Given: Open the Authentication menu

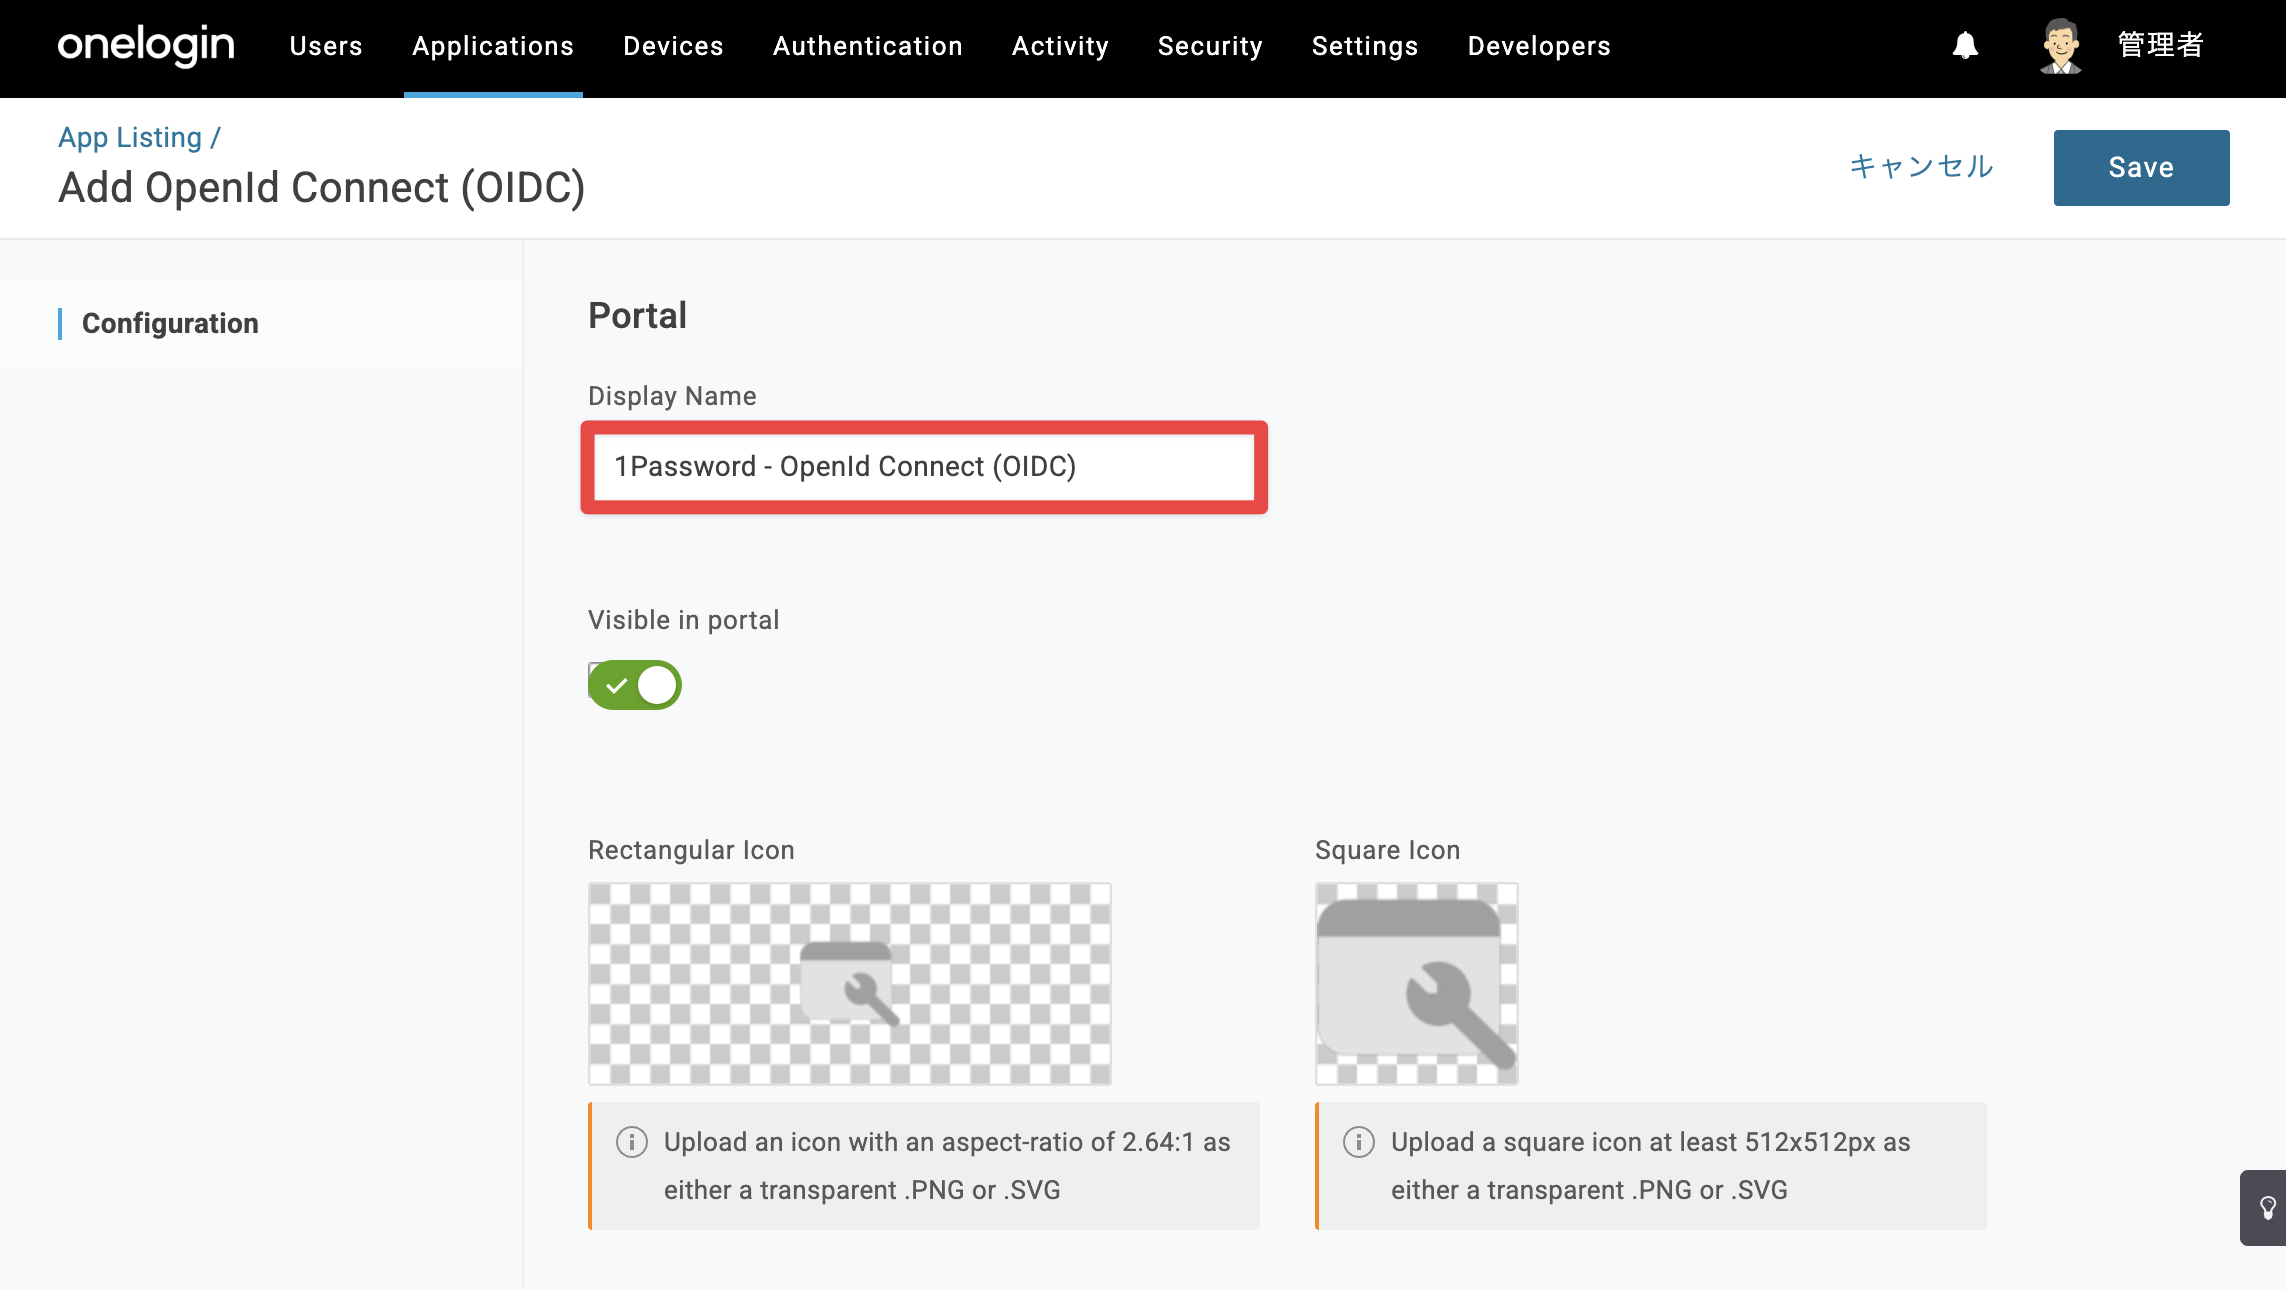Looking at the screenshot, I should point(868,46).
